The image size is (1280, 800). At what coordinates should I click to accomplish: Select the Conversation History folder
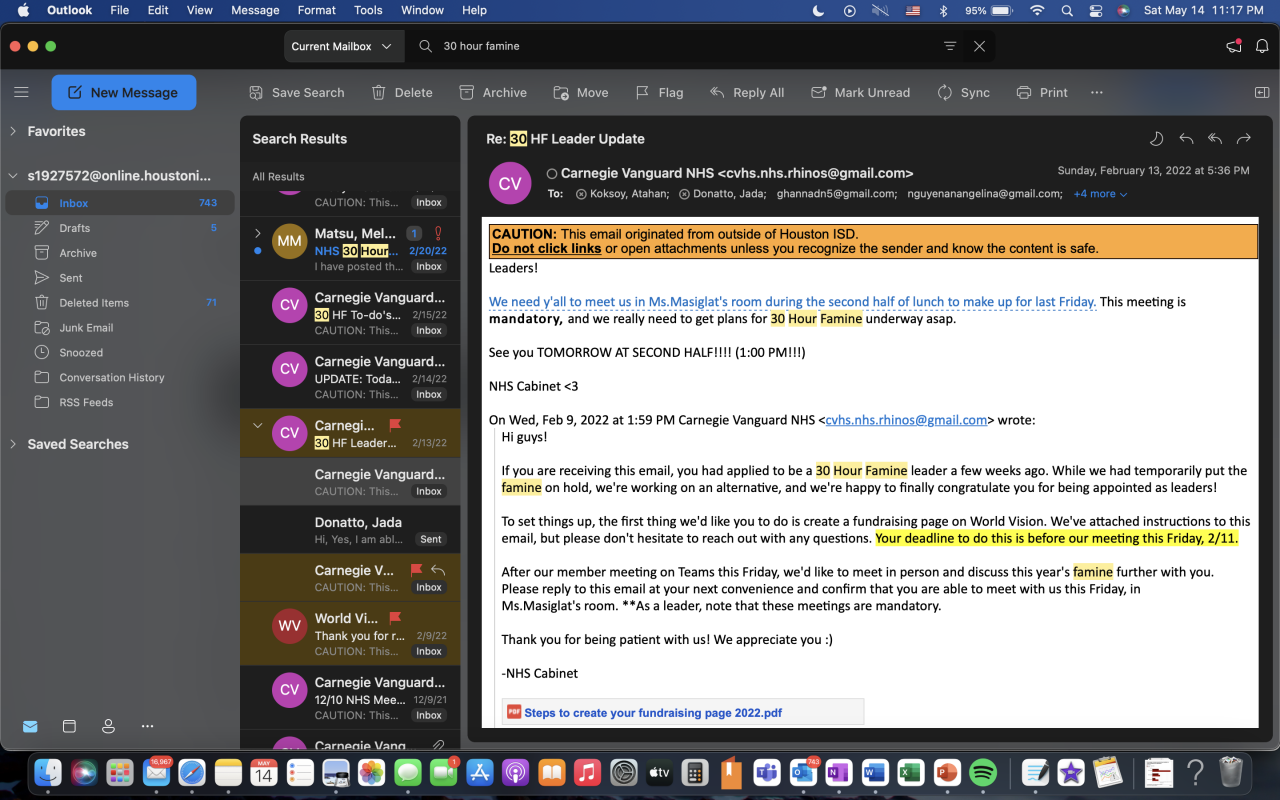[x=120, y=378]
